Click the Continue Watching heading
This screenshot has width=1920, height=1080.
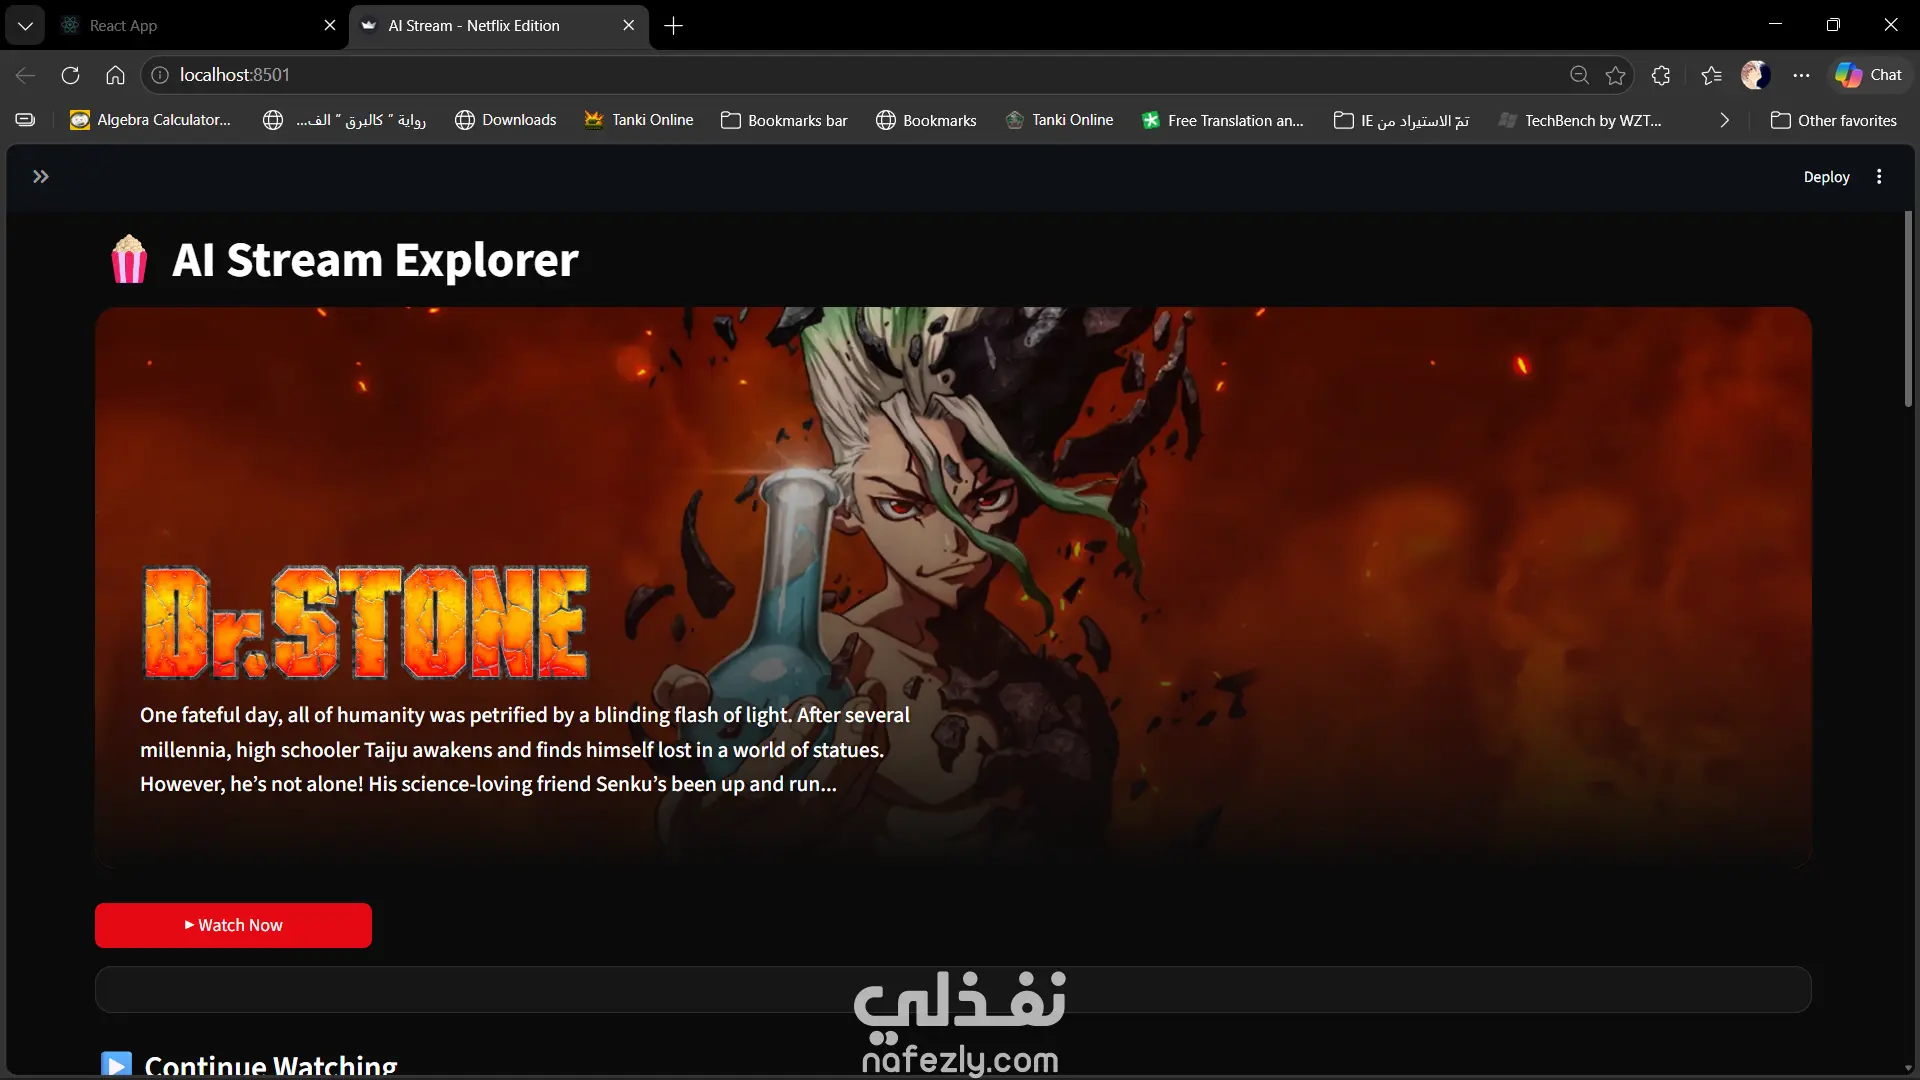(x=271, y=1066)
